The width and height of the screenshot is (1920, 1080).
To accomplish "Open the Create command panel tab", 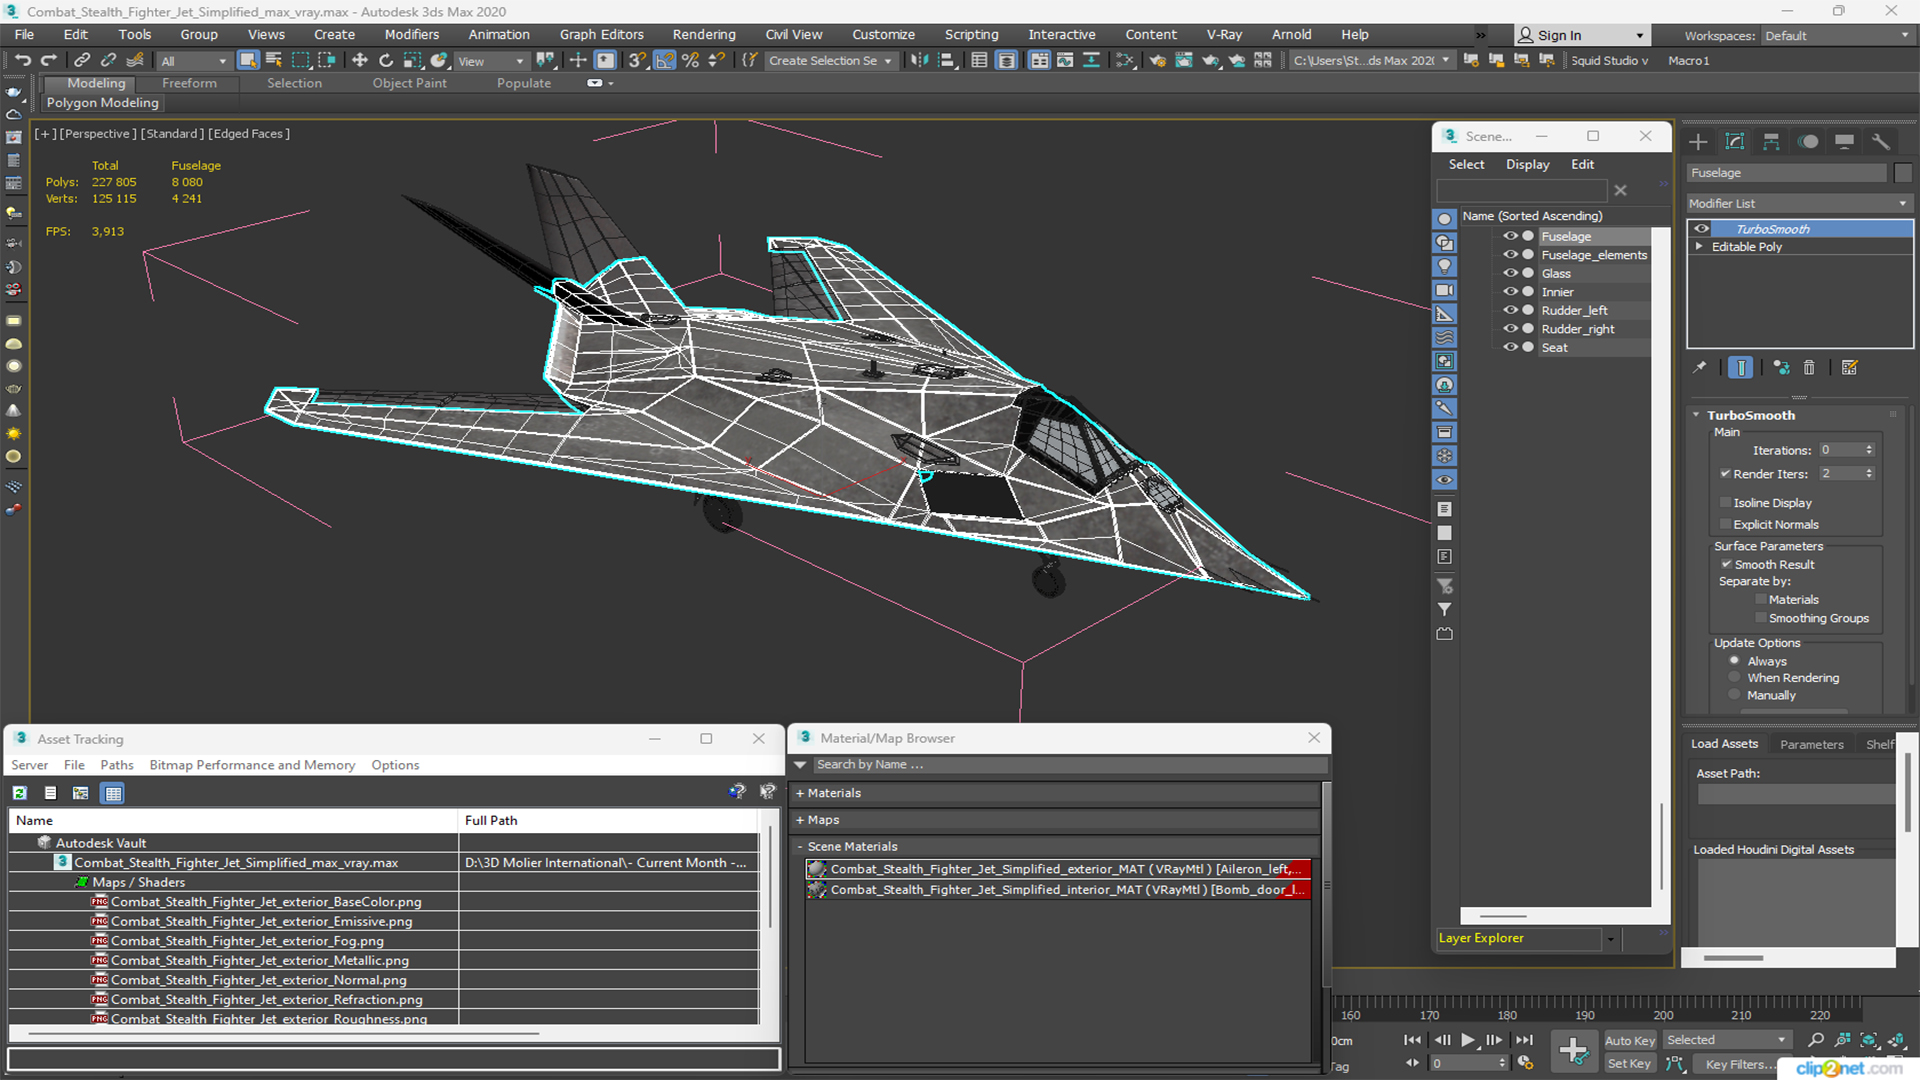I will coord(1698,142).
